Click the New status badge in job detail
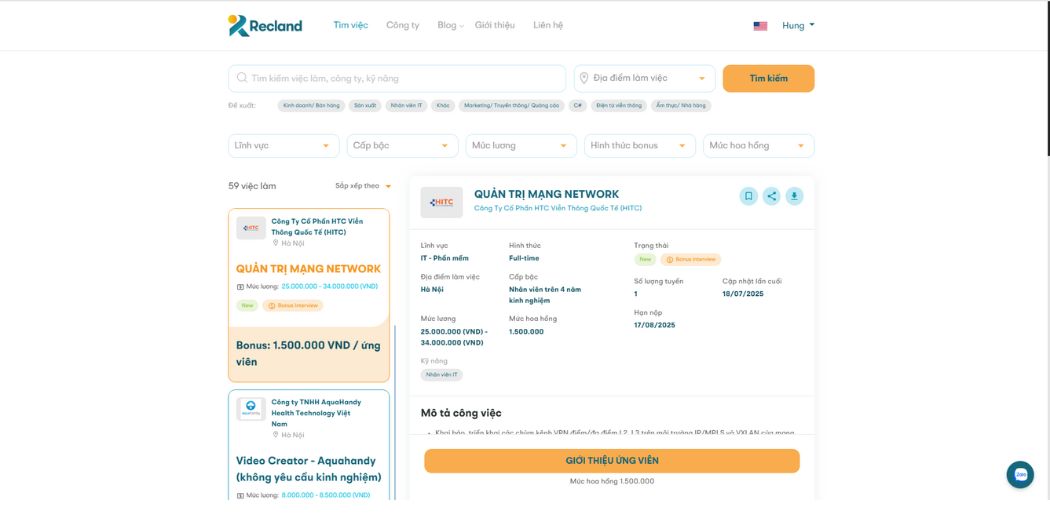Image resolution: width=1050 pixels, height=513 pixels. tap(646, 260)
